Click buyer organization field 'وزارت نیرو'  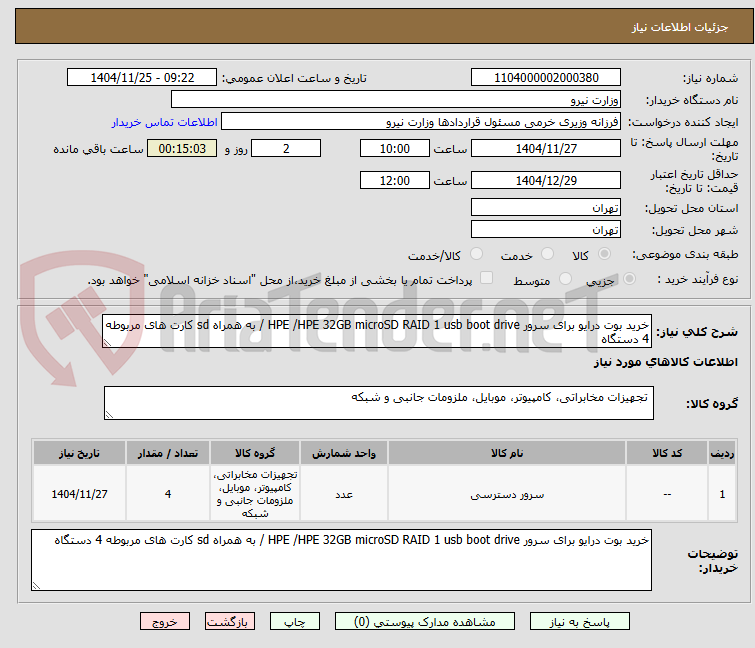pos(396,99)
